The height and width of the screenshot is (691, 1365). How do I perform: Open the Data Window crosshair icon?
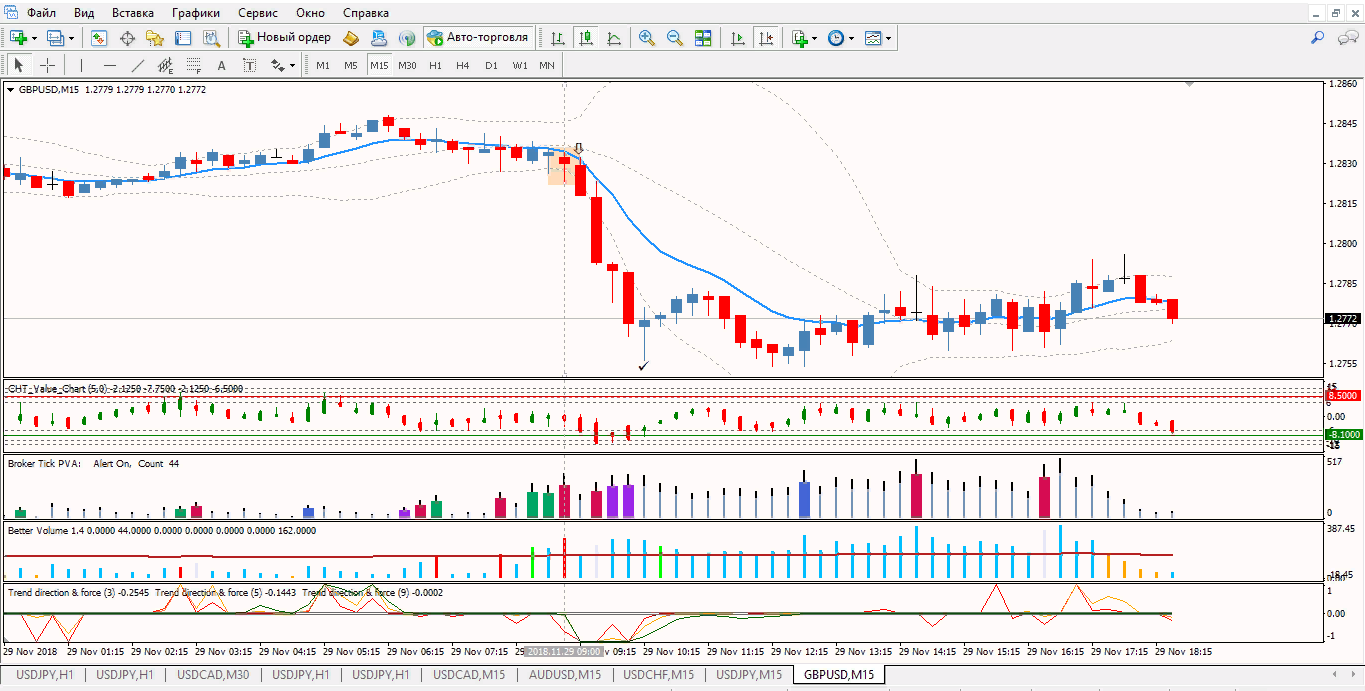pos(127,38)
